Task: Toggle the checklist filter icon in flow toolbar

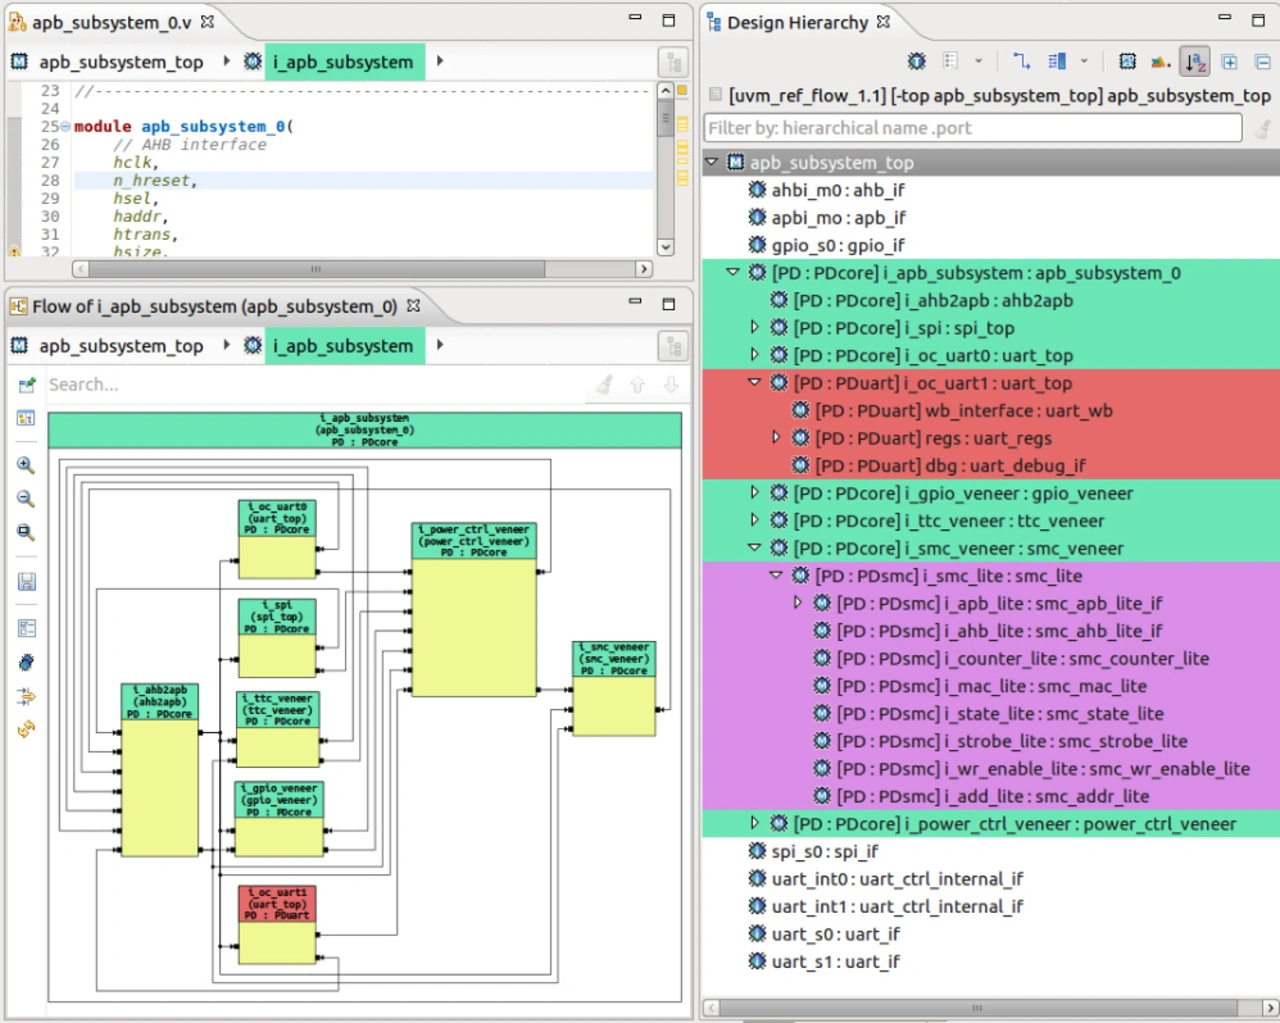Action: pyautogui.click(x=26, y=628)
